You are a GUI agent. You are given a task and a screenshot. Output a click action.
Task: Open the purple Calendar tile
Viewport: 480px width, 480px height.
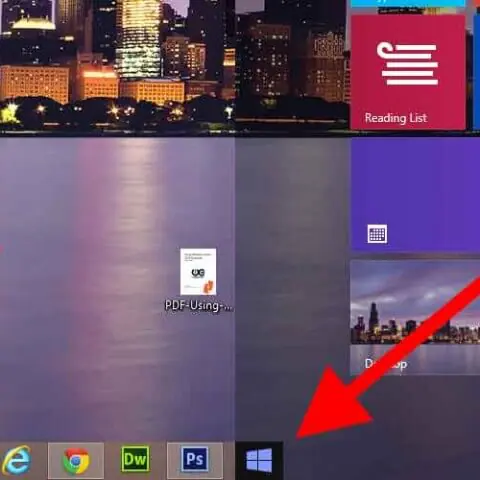point(415,194)
